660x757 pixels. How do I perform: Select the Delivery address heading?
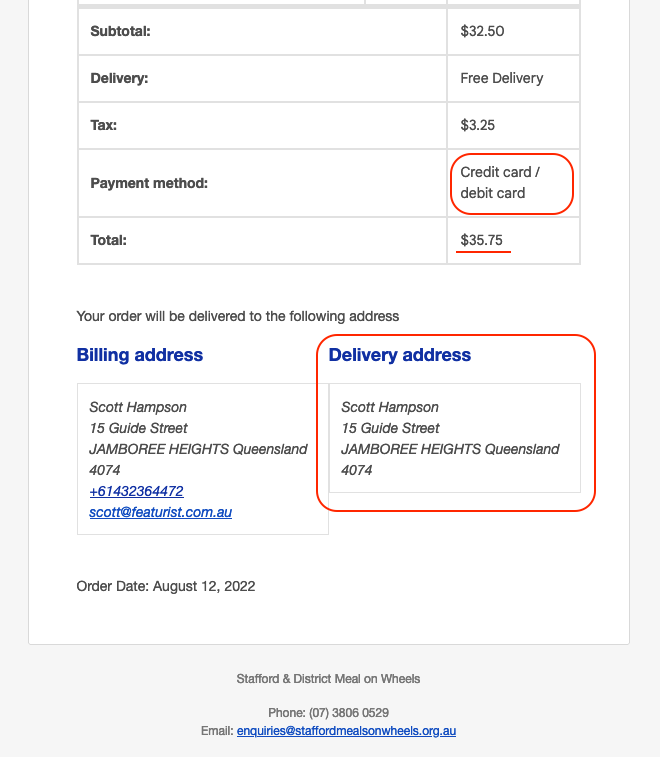click(x=400, y=355)
